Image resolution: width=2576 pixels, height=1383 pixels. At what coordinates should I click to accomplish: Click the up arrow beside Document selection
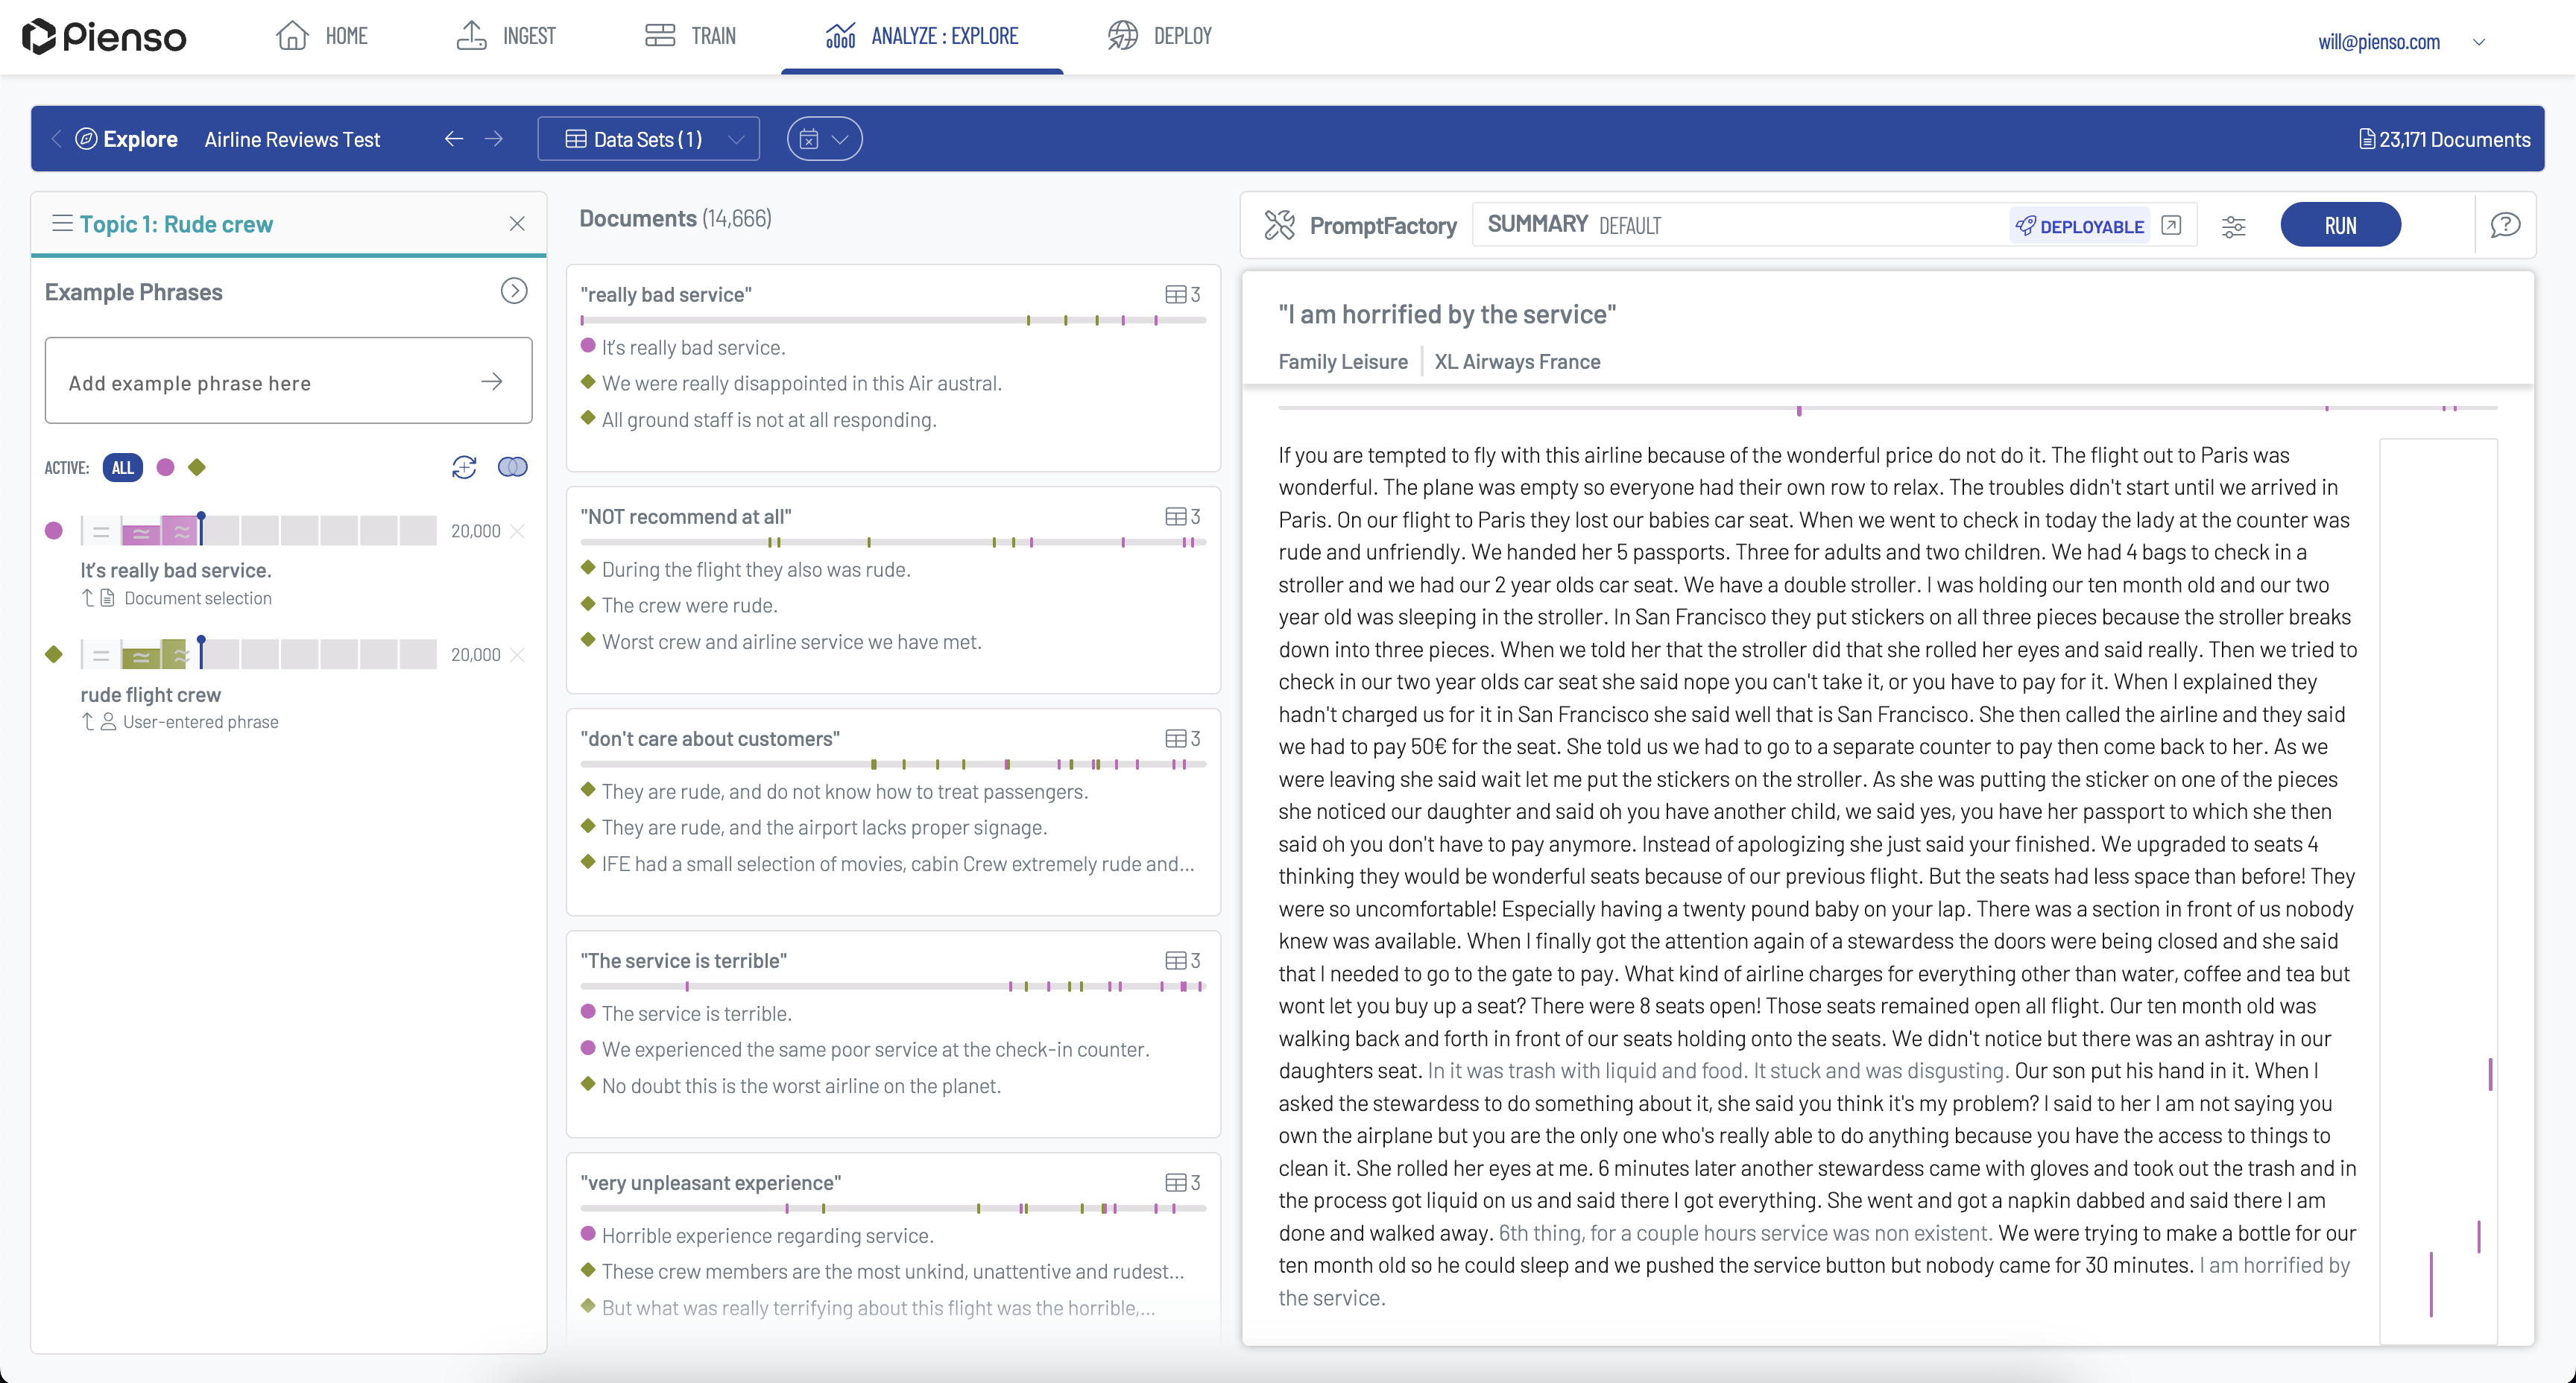pyautogui.click(x=88, y=598)
